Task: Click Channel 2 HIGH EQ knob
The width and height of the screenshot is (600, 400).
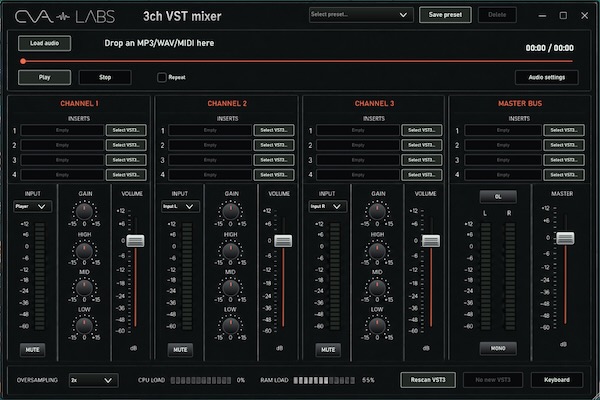Action: (x=230, y=251)
